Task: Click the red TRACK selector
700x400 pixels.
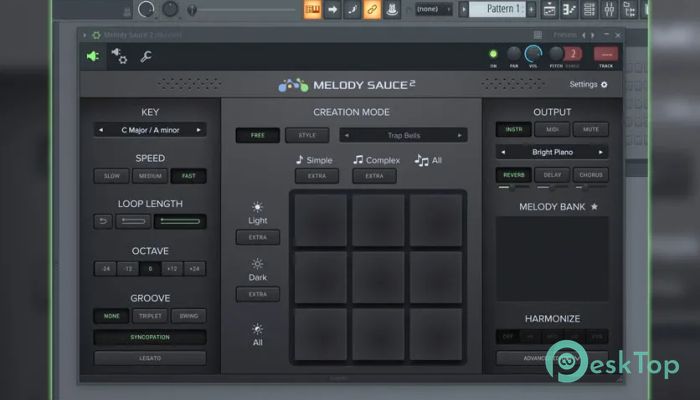Action: click(x=606, y=54)
